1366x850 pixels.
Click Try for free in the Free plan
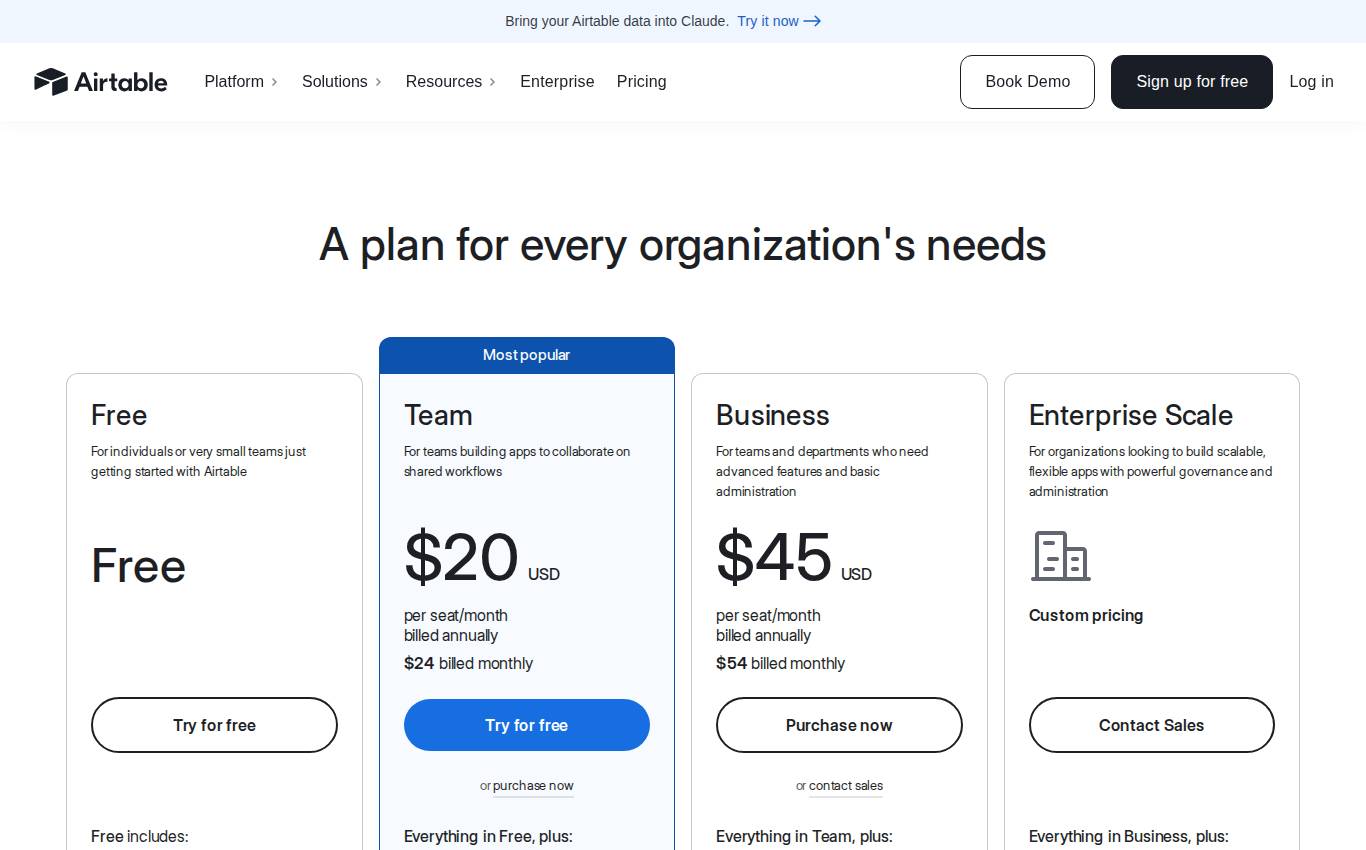214,725
